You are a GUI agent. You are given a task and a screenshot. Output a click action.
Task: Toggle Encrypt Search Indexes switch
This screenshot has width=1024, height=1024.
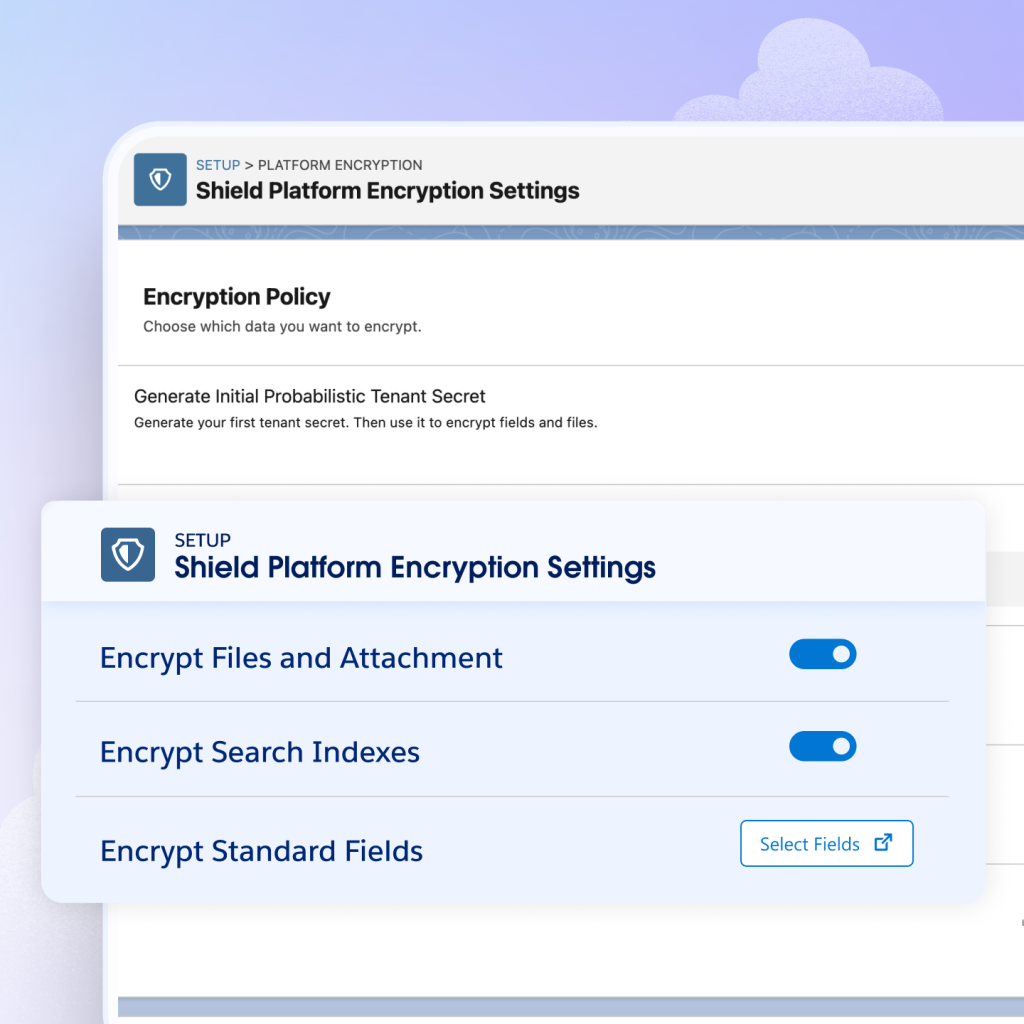(822, 746)
